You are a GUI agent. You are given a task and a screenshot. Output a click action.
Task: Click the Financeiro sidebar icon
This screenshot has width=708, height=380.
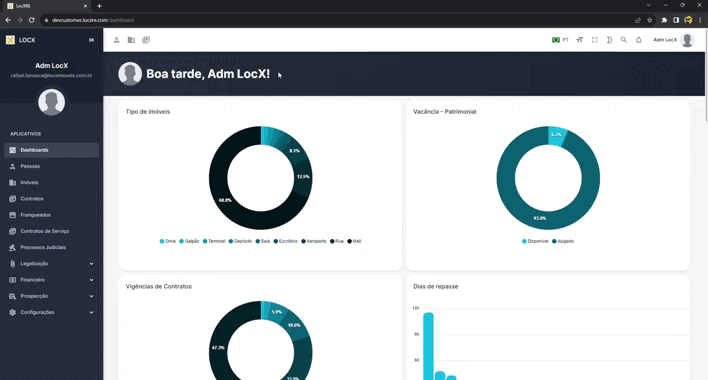point(12,280)
